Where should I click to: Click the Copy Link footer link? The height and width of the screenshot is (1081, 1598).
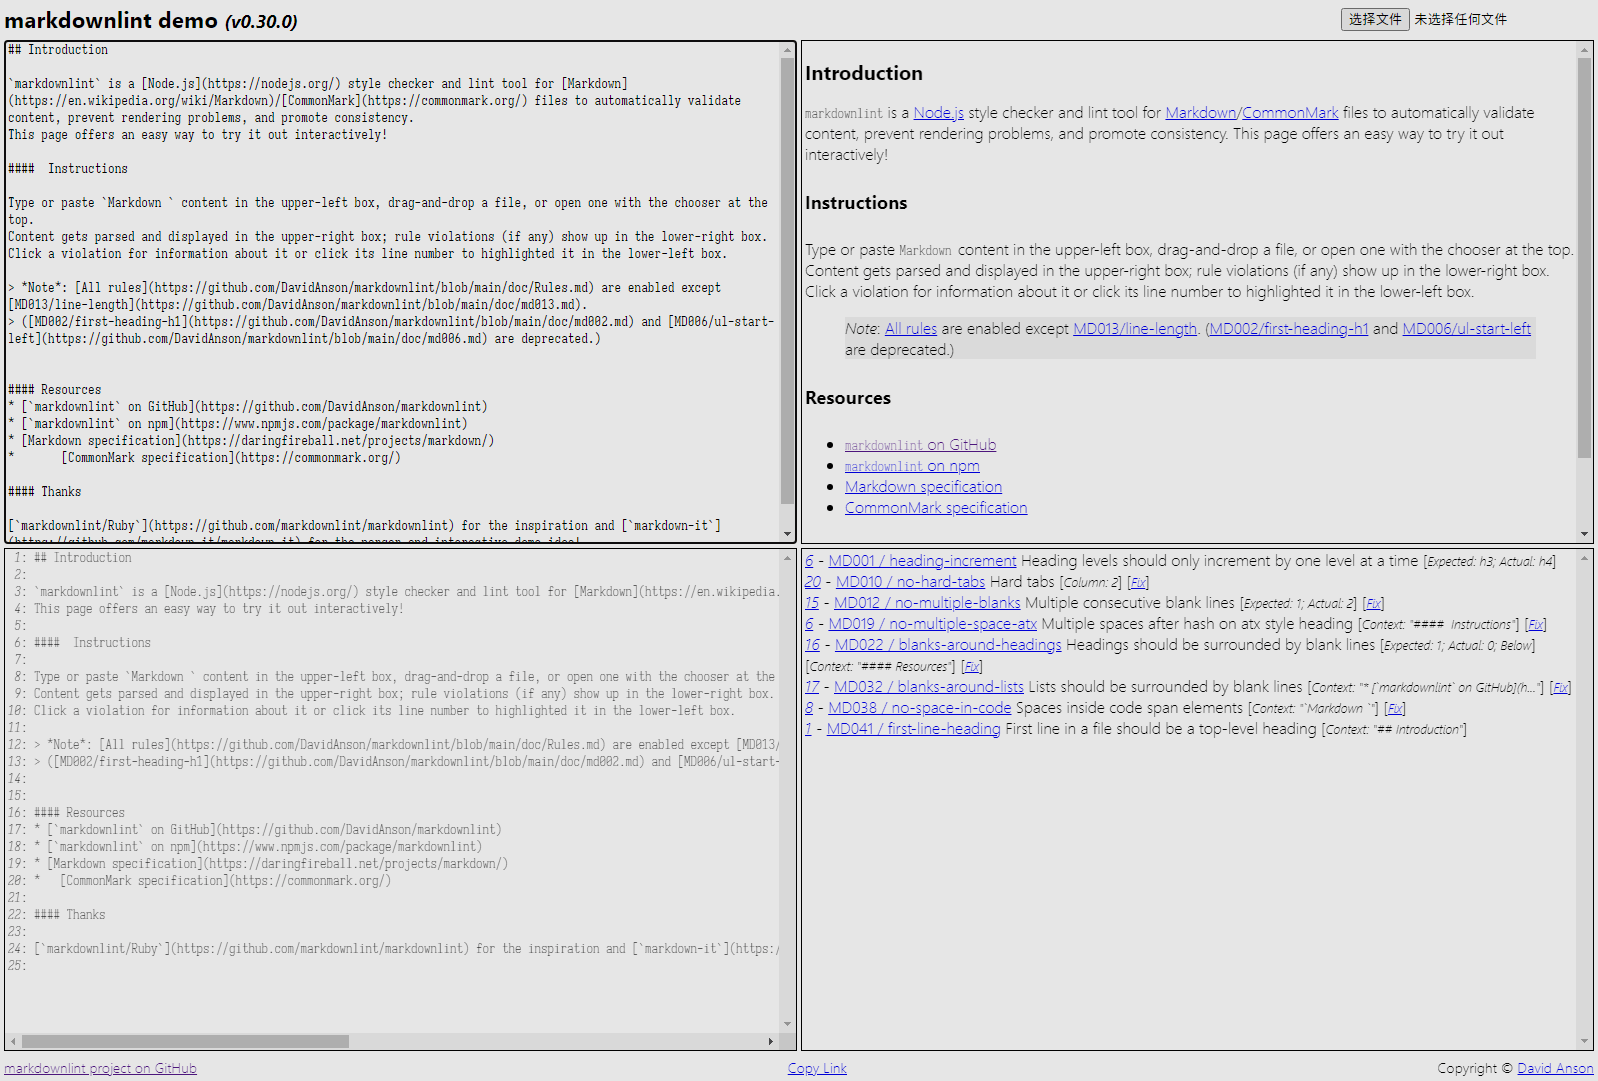817,1068
